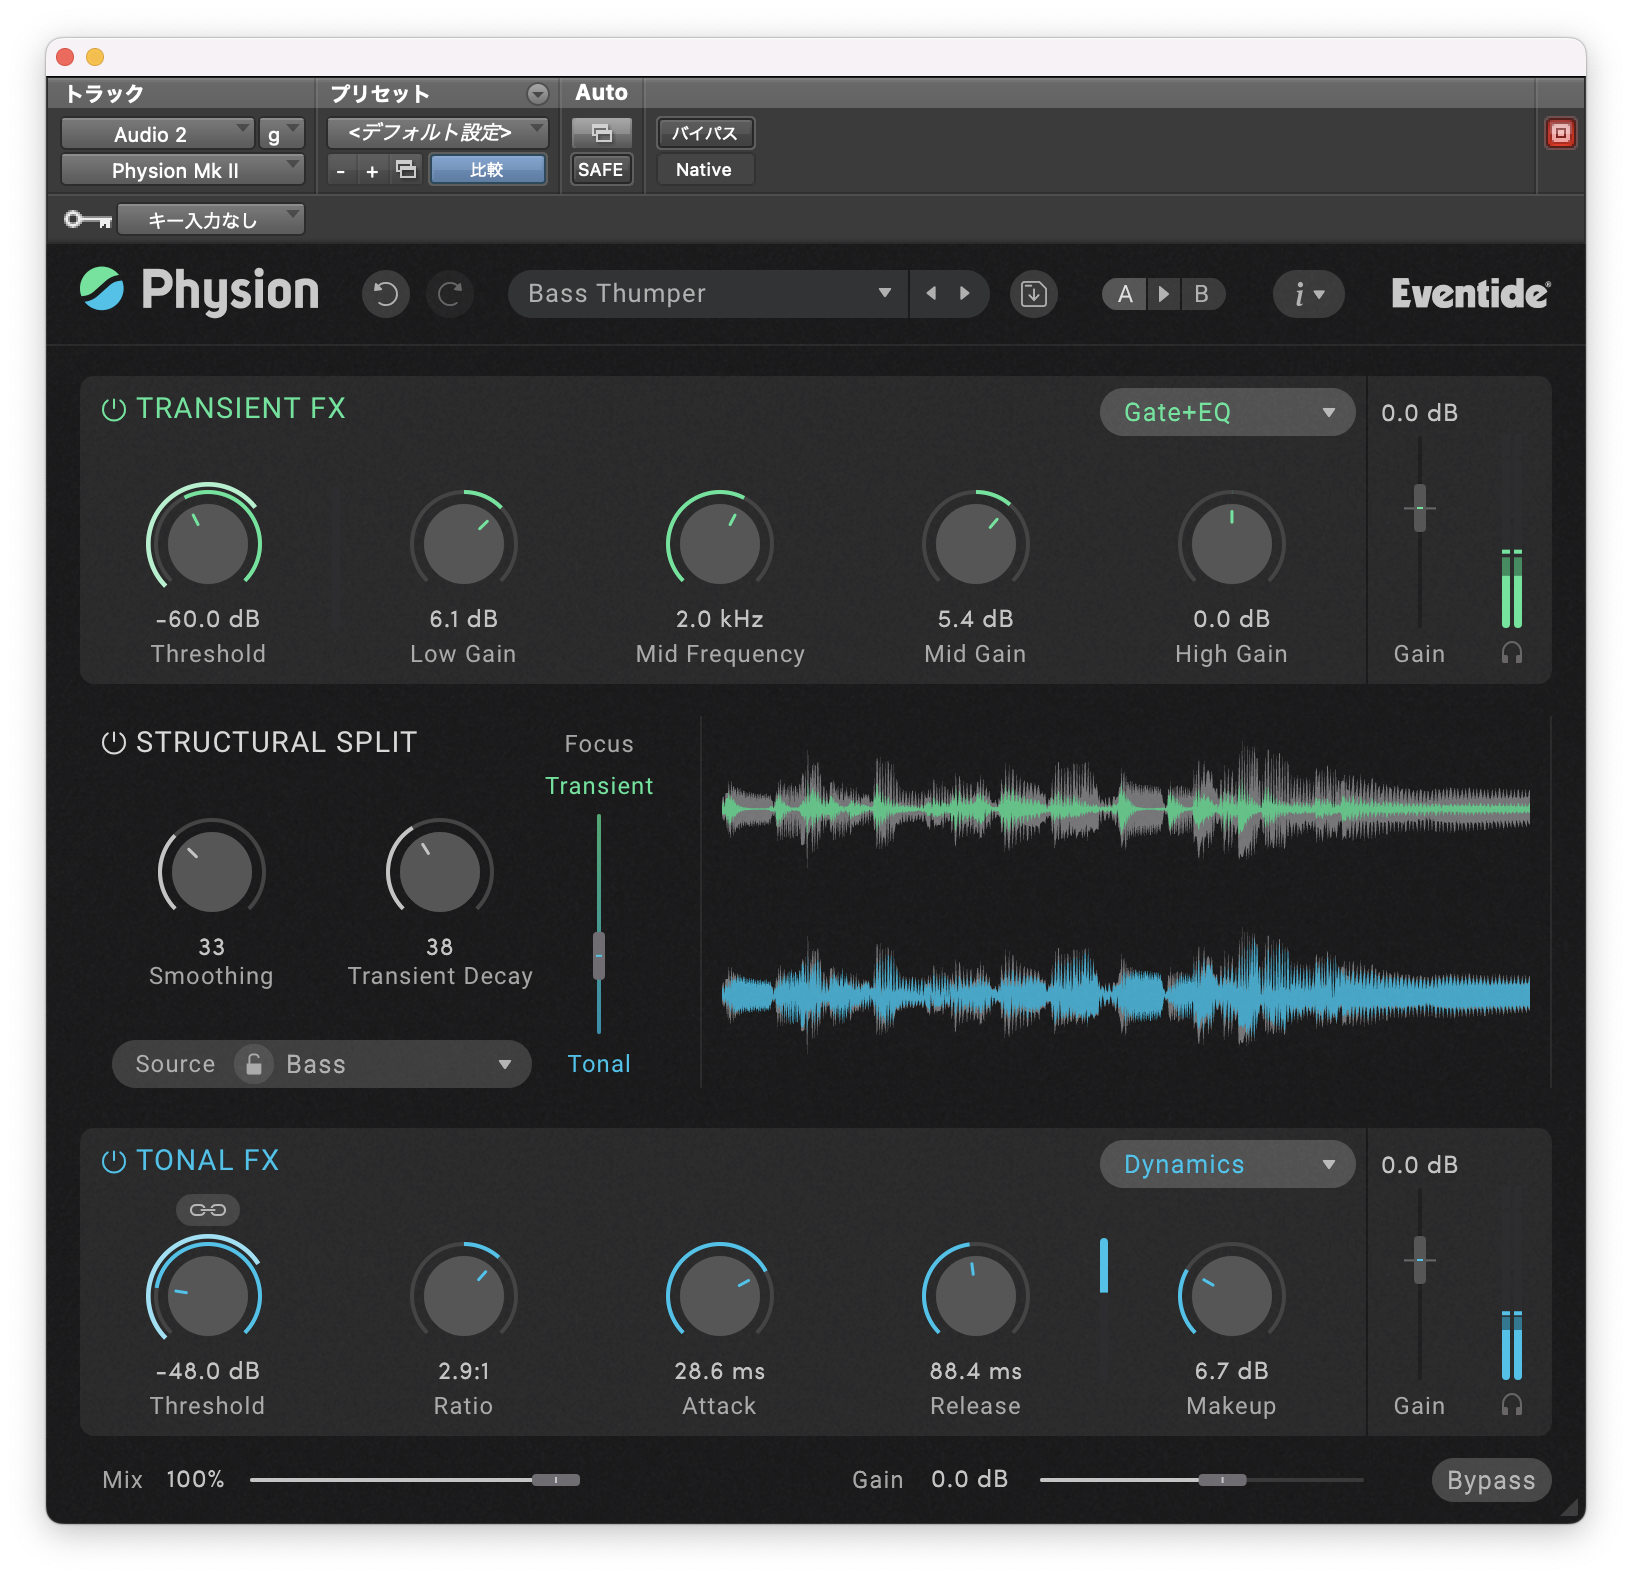Open the Physion Mk II plug-in selector
Viewport: 1632px width, 1578px height.
click(182, 170)
